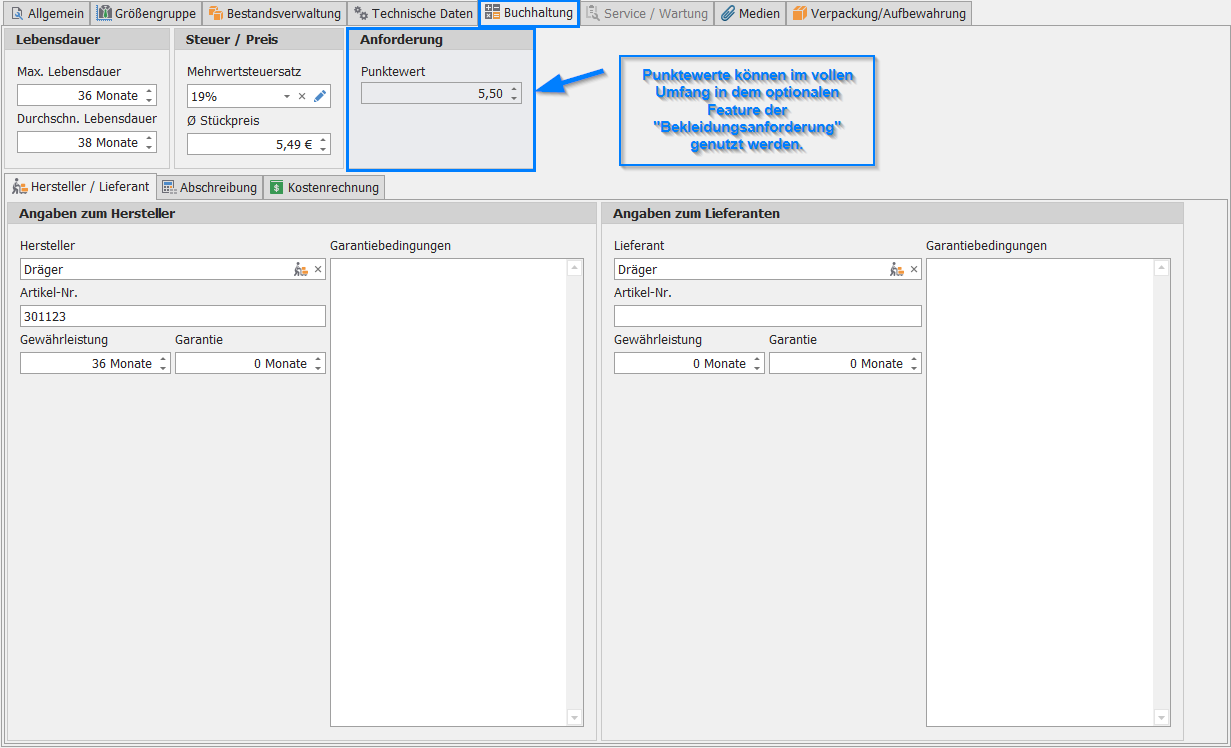Click the empty supplier Artikel-Nr. field
This screenshot has width=1231, height=748.
[767, 317]
